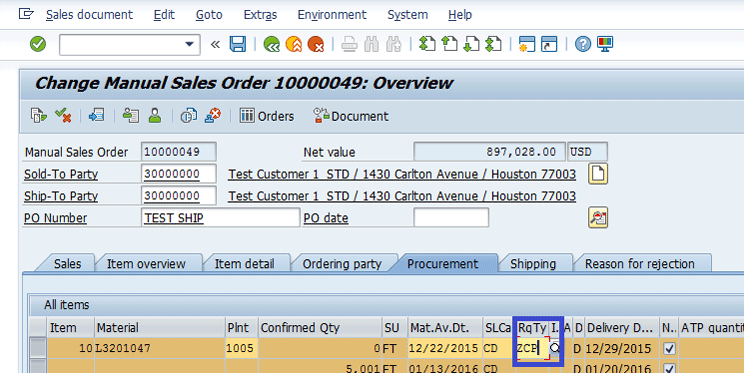Collapse the command field with double-arrow icon

click(215, 44)
